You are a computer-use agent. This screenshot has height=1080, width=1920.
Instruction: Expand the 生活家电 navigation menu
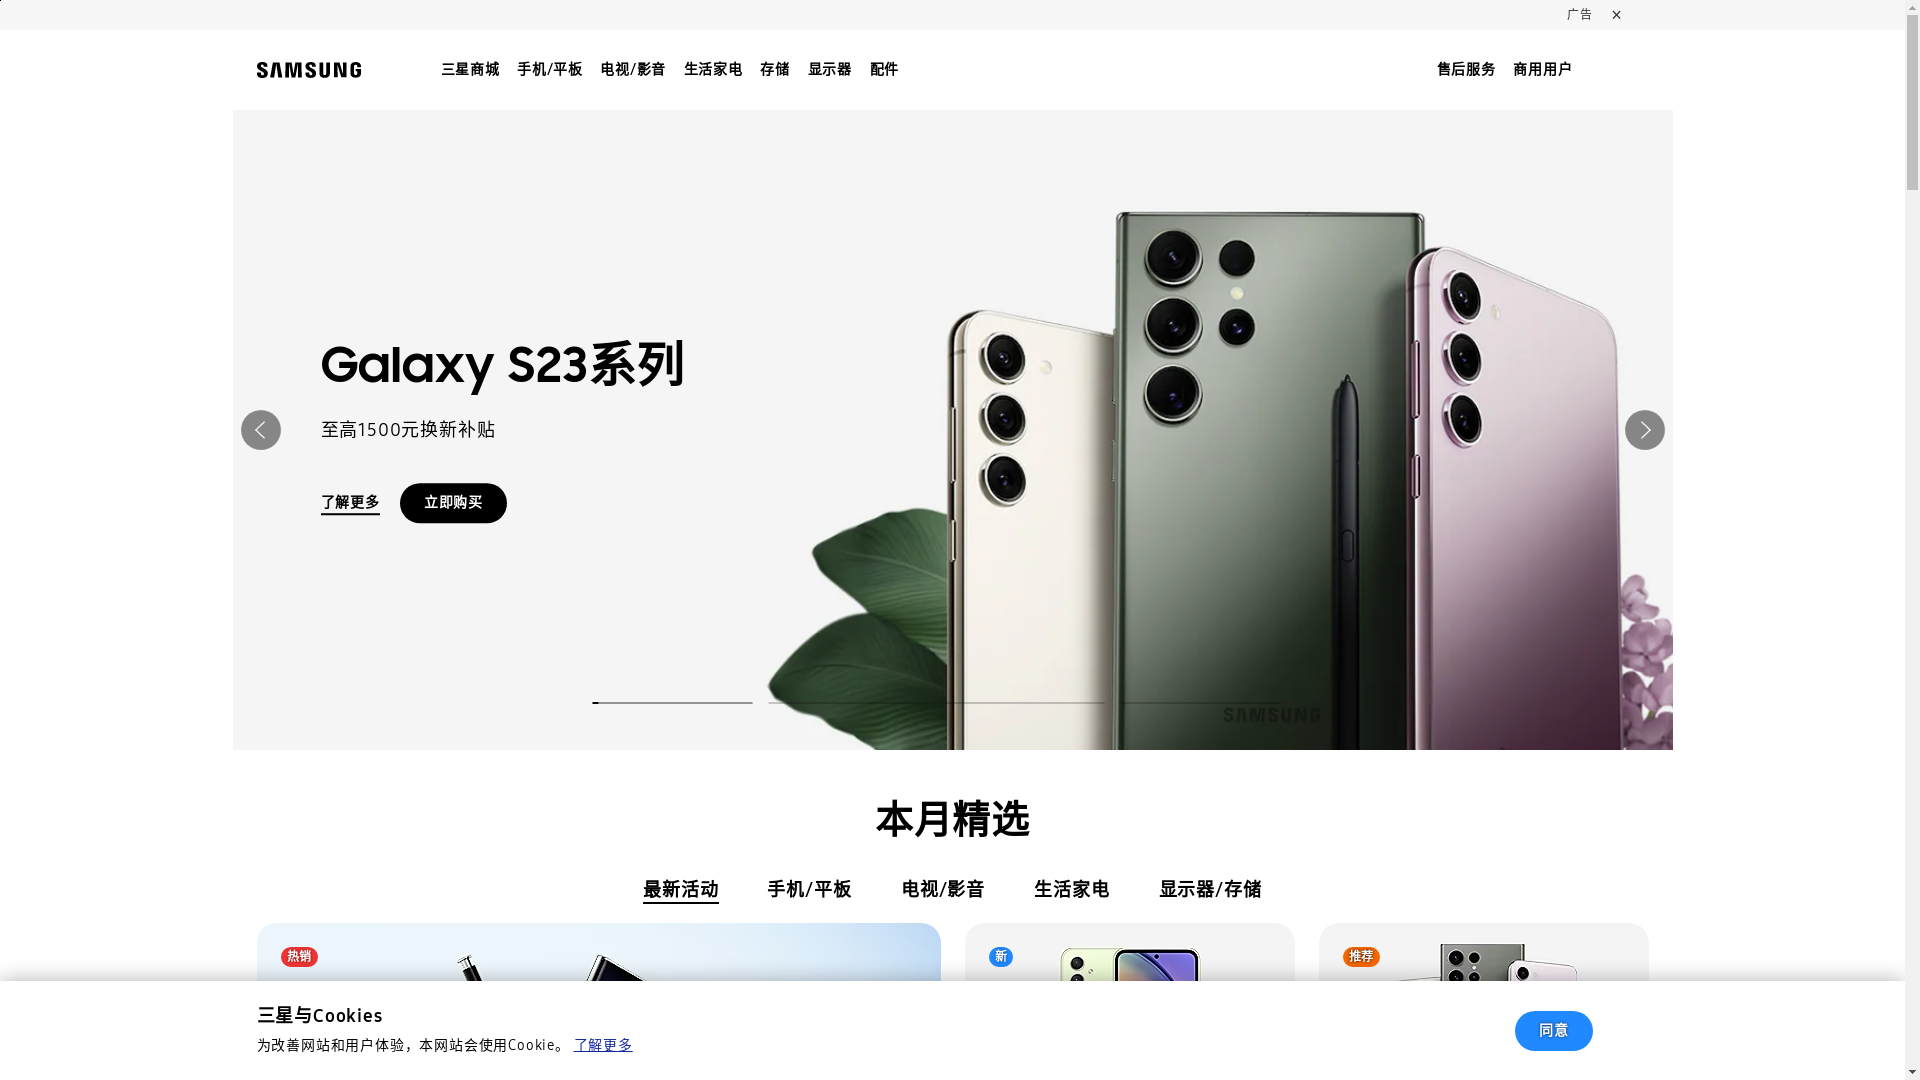tap(713, 69)
